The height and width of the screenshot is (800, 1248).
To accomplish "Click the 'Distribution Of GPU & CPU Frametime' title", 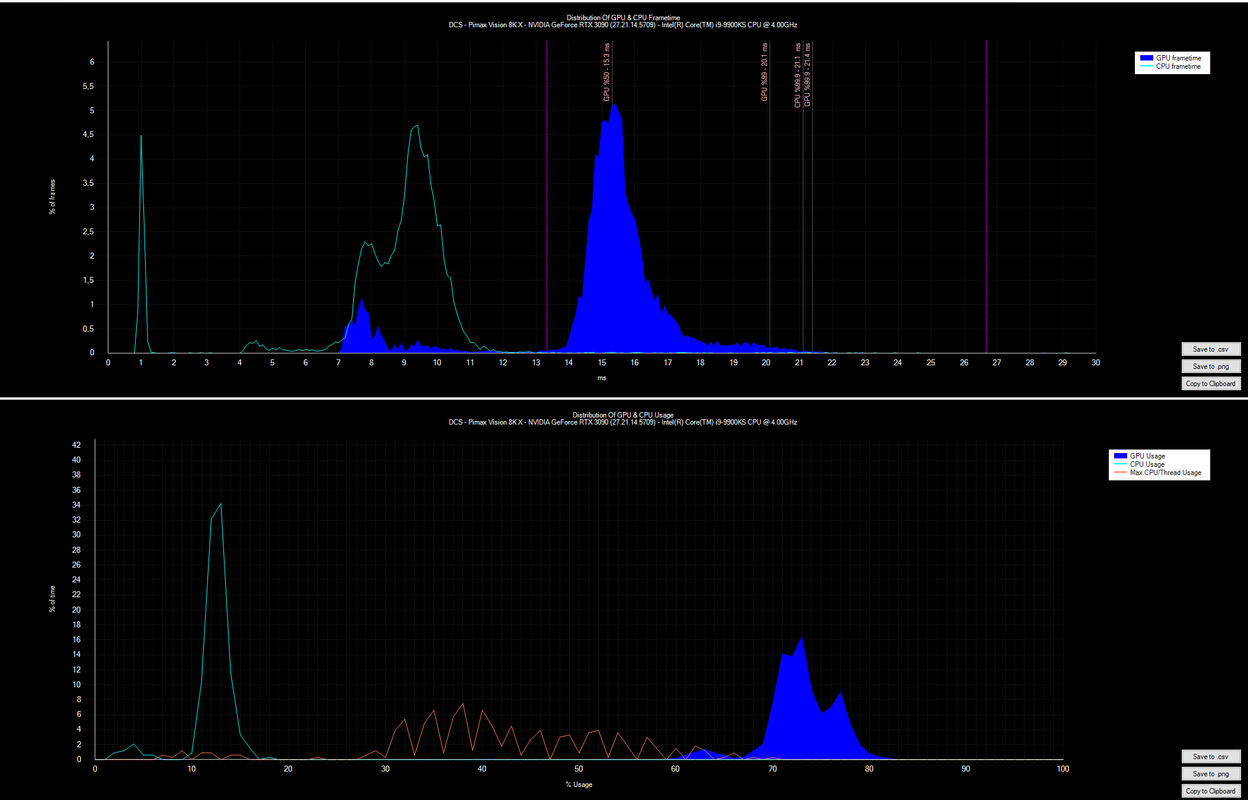I will pos(623,17).
